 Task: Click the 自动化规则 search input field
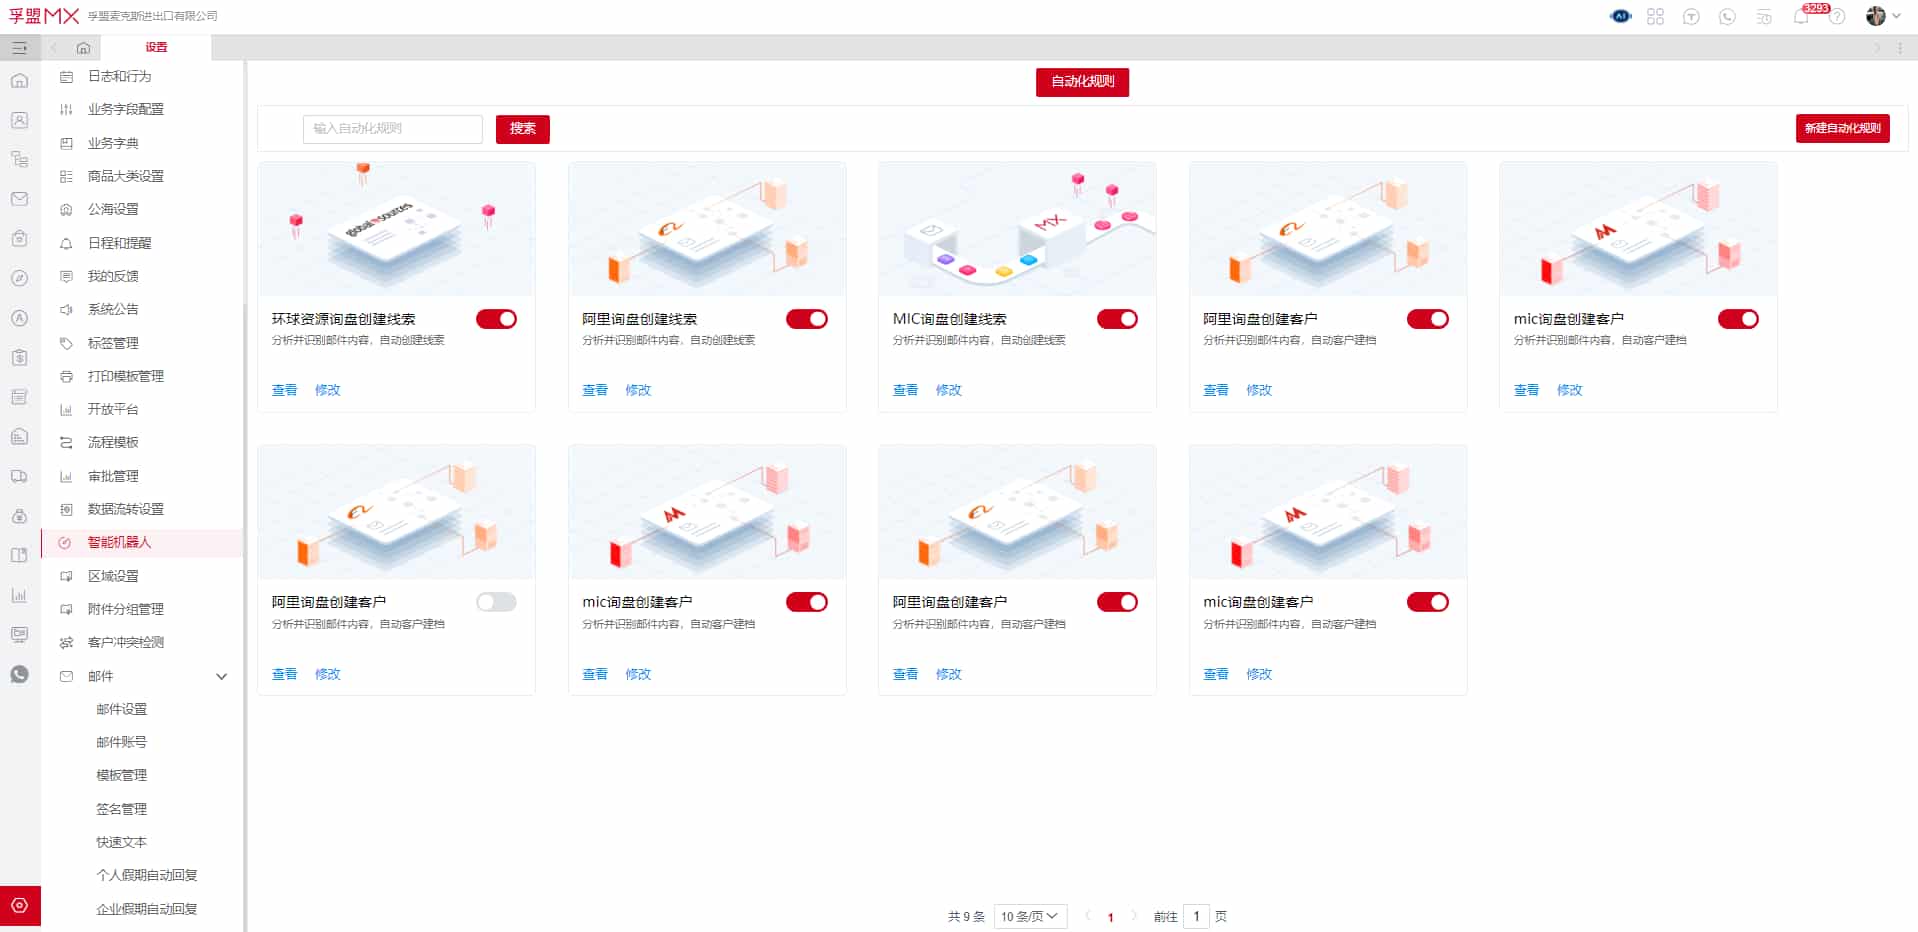click(392, 129)
